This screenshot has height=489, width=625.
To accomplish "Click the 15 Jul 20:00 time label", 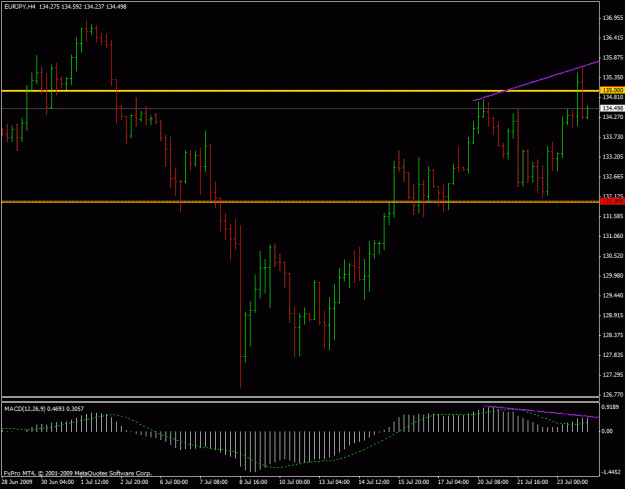I will point(413,482).
